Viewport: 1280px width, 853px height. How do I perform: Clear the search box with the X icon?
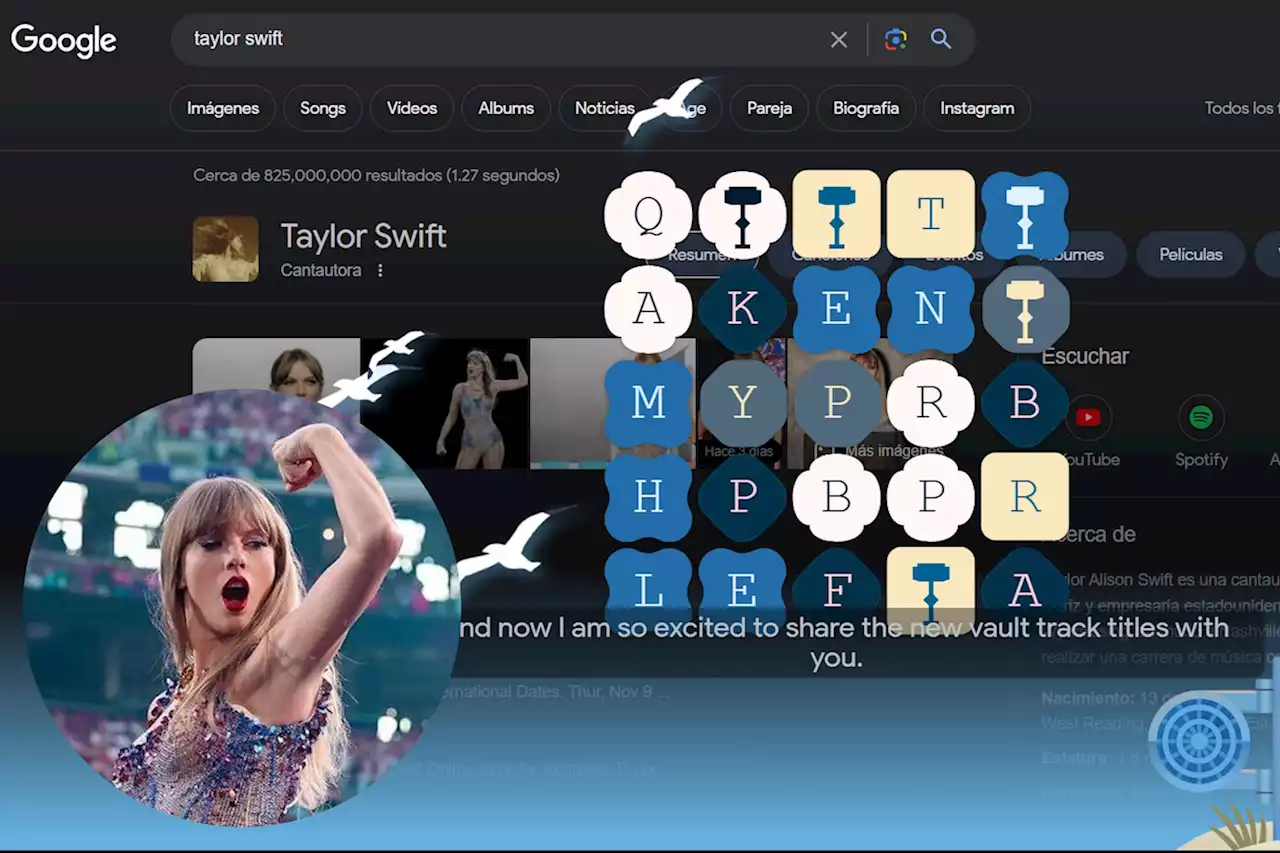839,39
